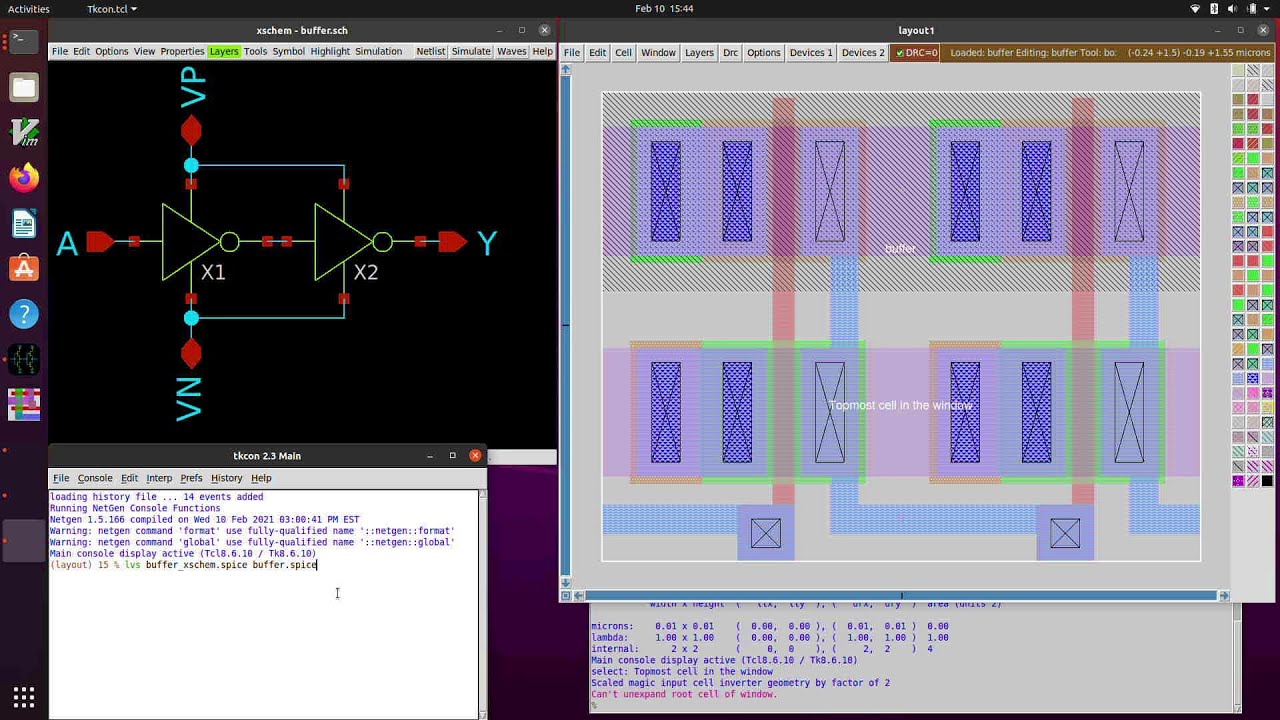The image size is (1280, 720).
Task: Open LibreOffice Writer from the dock
Action: click(x=24, y=223)
